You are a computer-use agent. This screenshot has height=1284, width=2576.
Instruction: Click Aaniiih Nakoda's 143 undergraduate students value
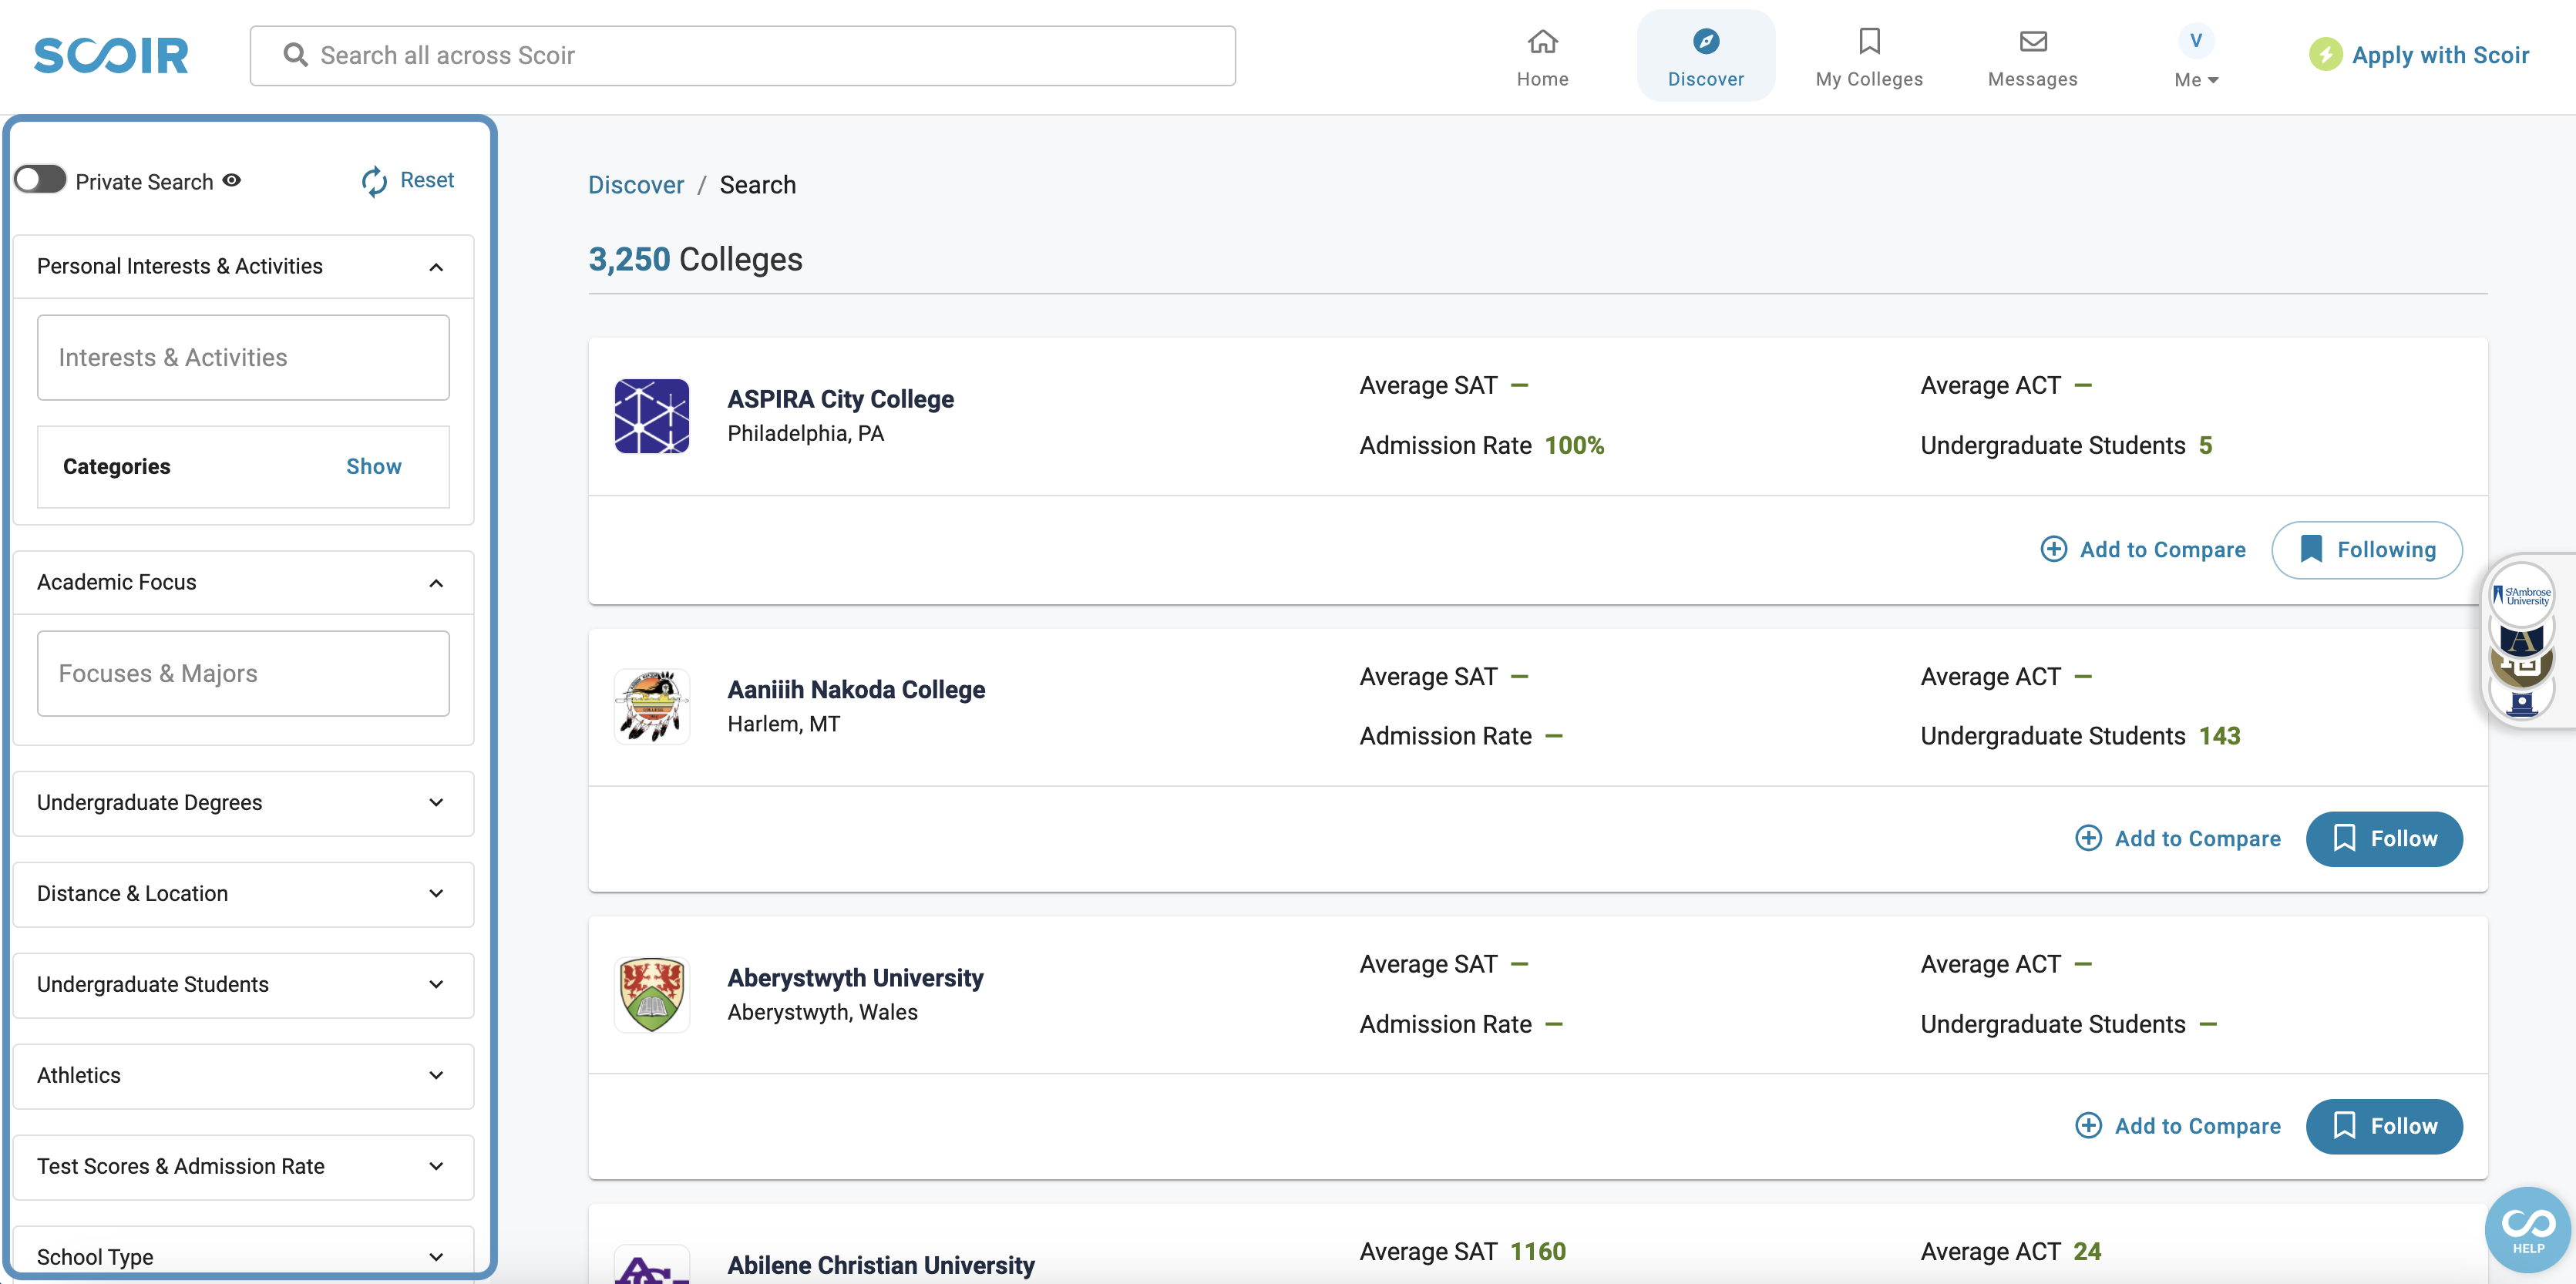coord(2219,737)
